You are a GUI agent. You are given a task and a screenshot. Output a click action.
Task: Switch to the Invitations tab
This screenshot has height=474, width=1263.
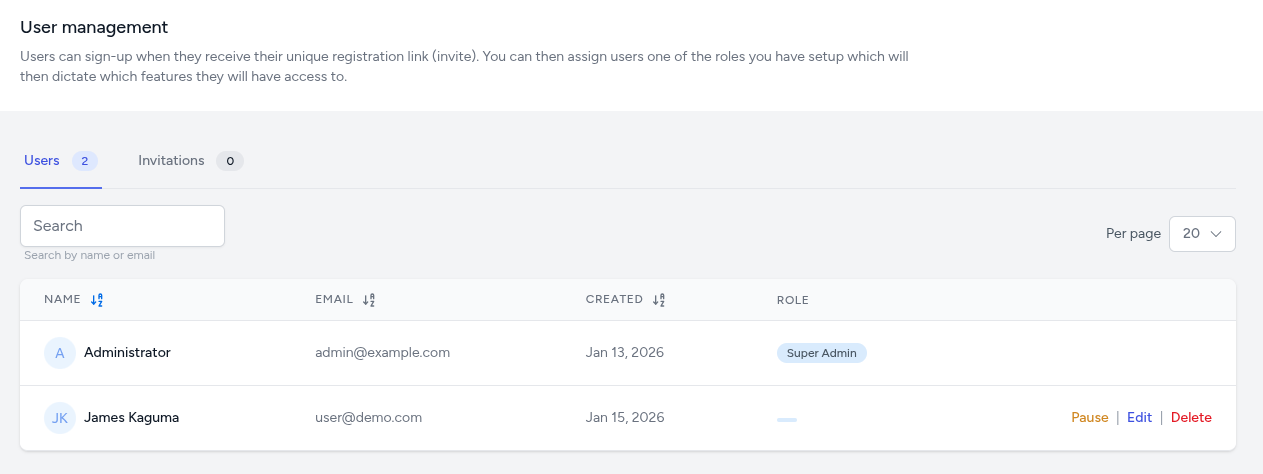pos(171,161)
